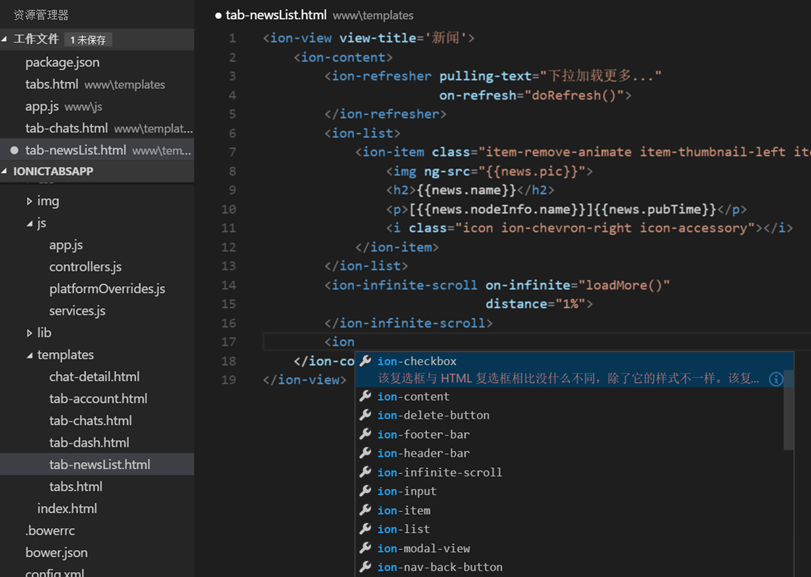Click the wrench icon beside ion-list suggestion
Screen dimensions: 811x577
tap(365, 529)
